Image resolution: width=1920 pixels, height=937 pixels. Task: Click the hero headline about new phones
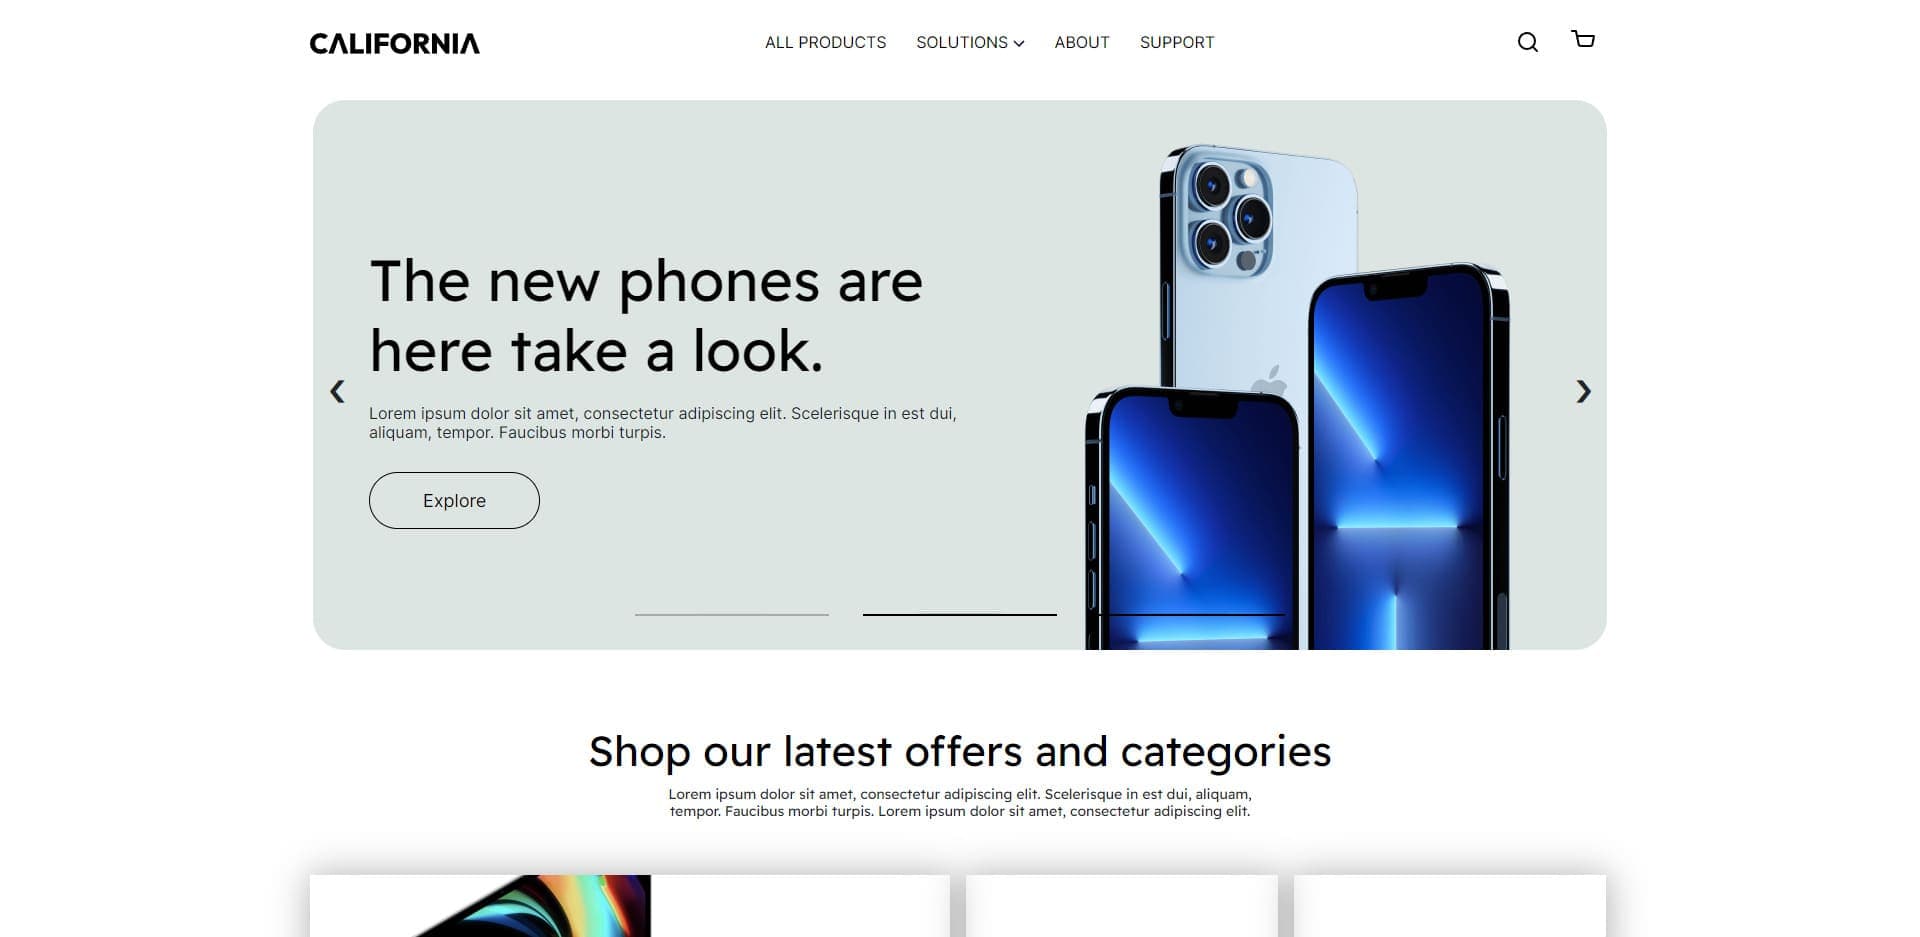646,316
